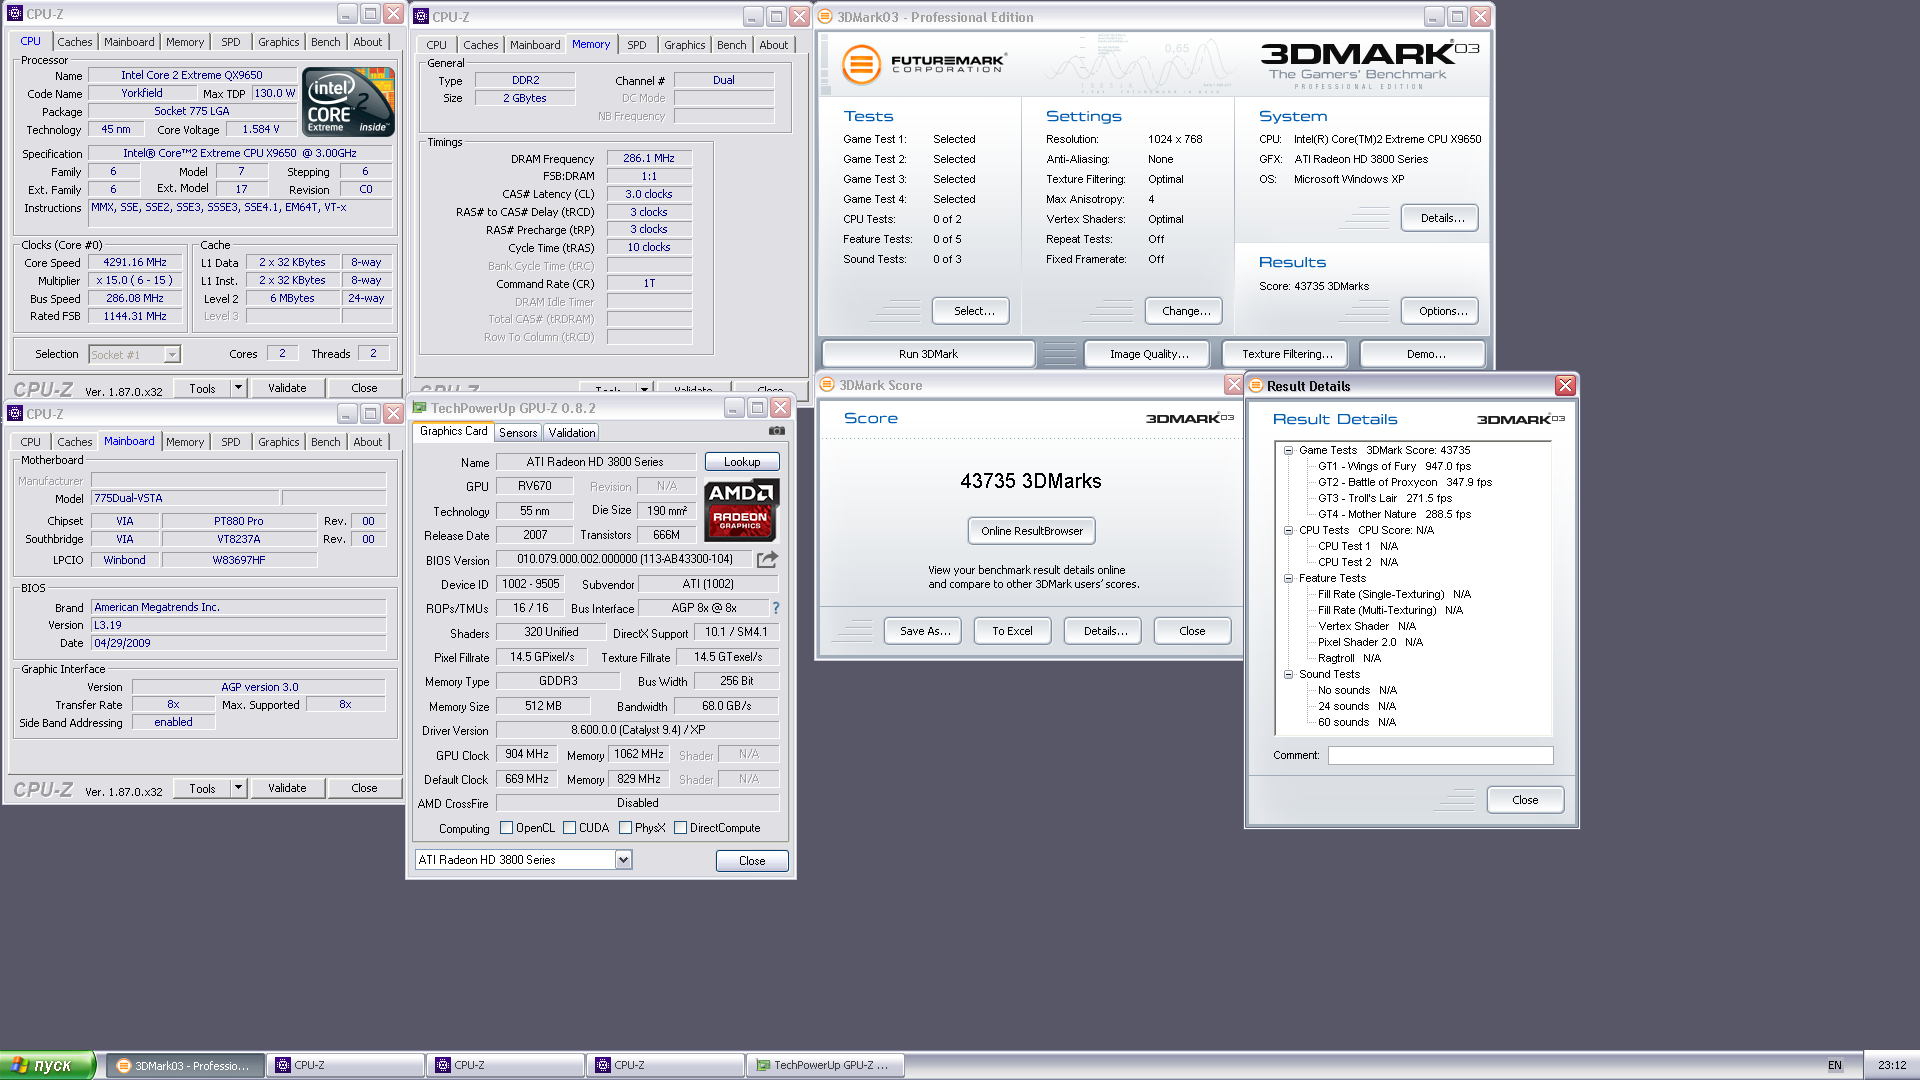
Task: Click the Result Details title bar icon
Action: [x=1256, y=386]
